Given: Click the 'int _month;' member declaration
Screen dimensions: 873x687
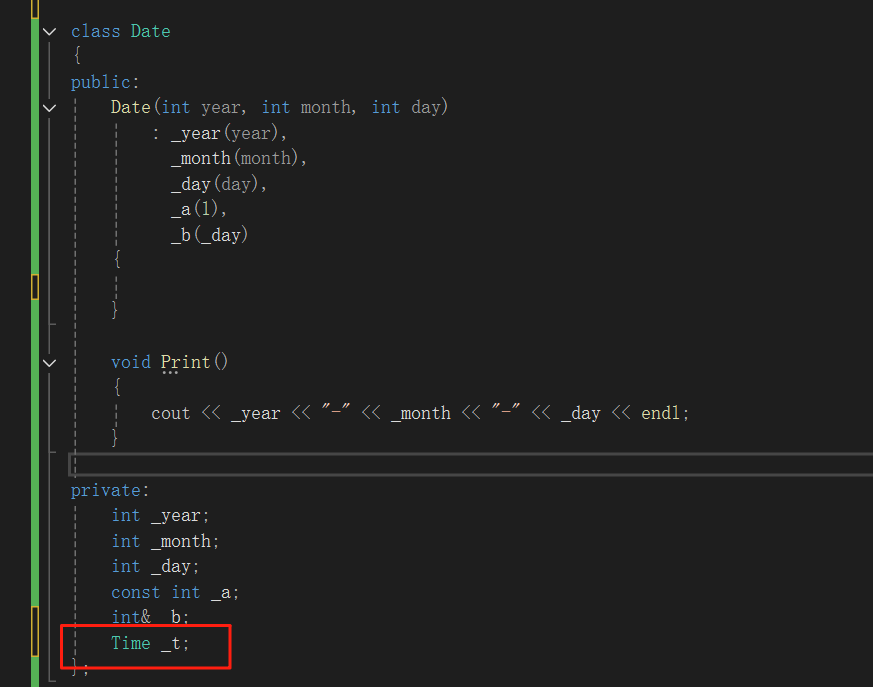Looking at the screenshot, I should (x=165, y=541).
